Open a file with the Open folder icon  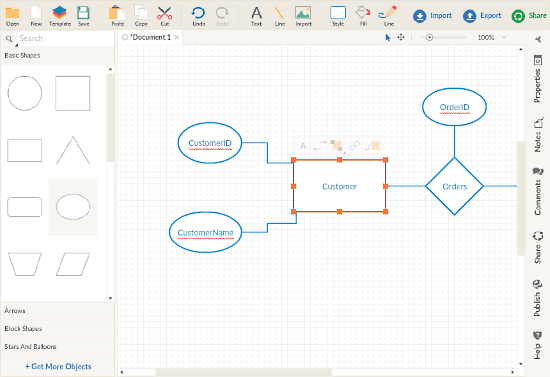(12, 16)
